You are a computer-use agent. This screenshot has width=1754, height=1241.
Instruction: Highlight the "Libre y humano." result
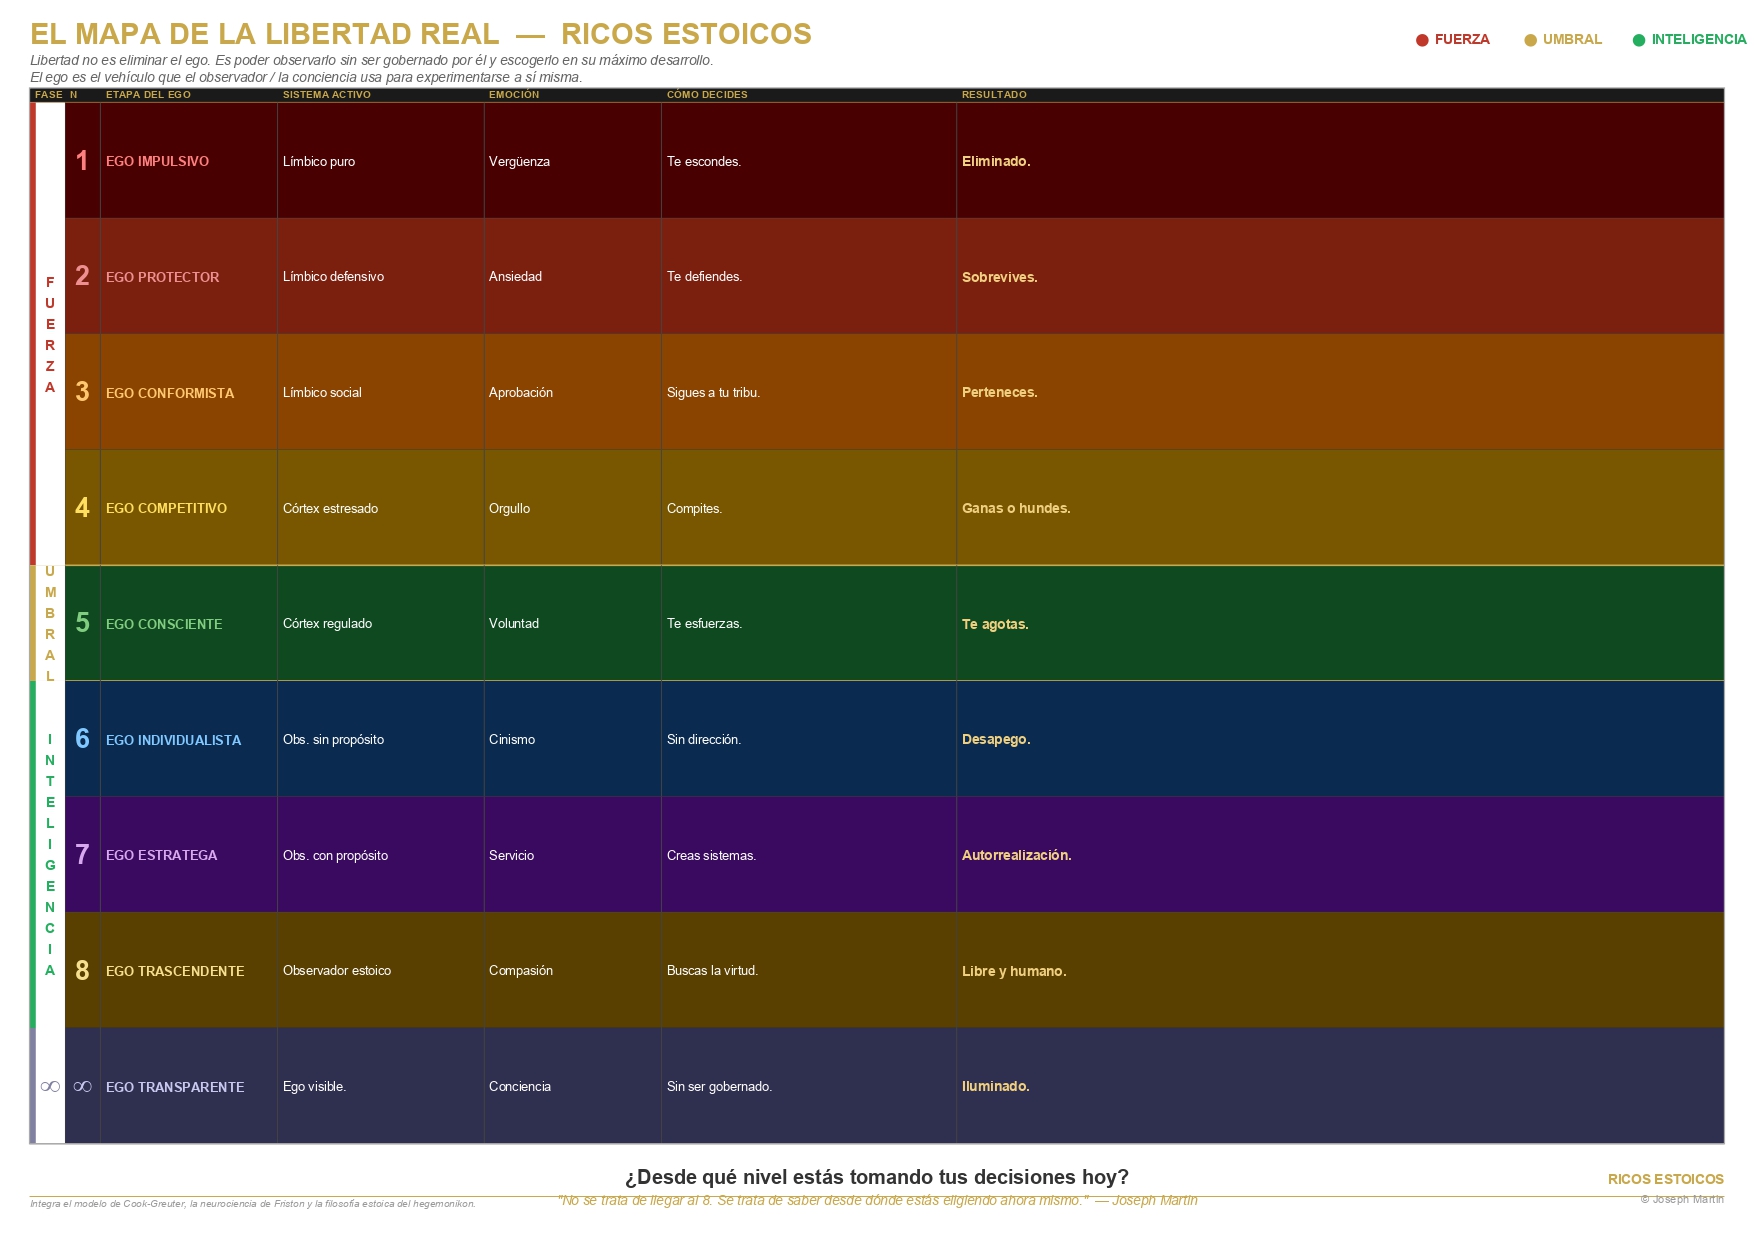tap(1014, 971)
